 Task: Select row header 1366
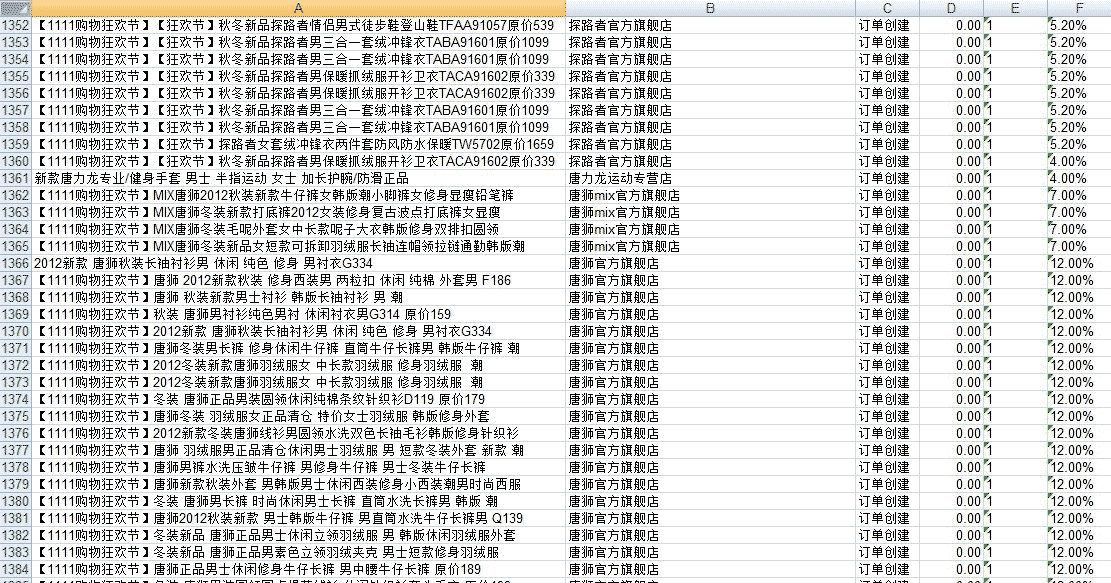pos(16,264)
